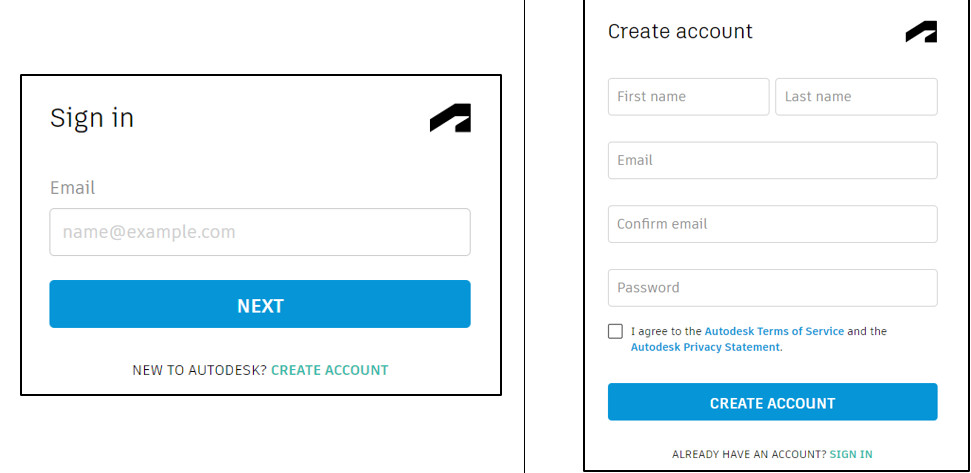Open the Autodesk Terms of Service link
The height and width of the screenshot is (473, 971).
tap(774, 331)
